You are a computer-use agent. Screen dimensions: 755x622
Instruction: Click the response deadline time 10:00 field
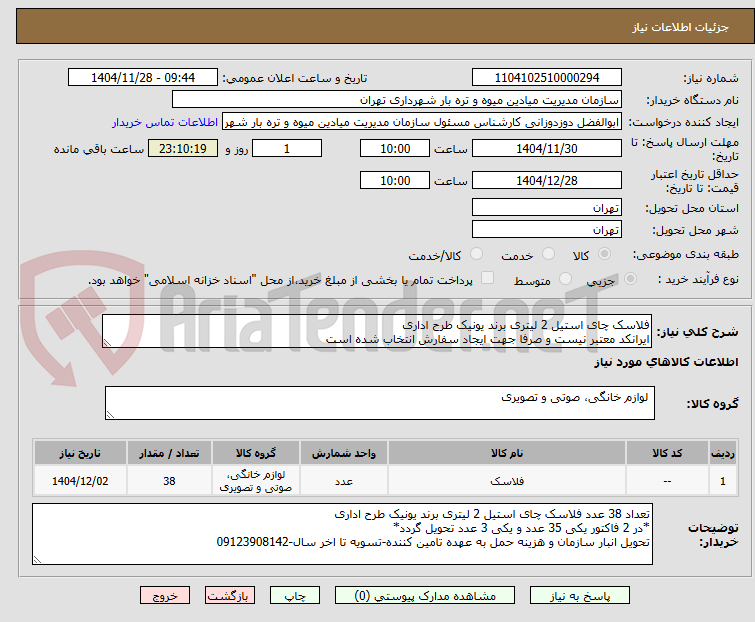pos(395,149)
